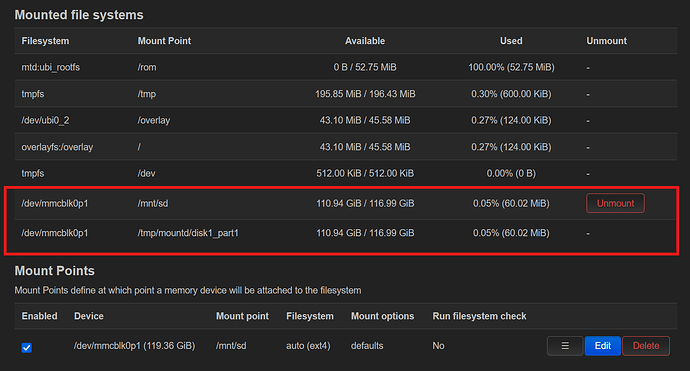Click the defaults mount options cell

click(367, 346)
